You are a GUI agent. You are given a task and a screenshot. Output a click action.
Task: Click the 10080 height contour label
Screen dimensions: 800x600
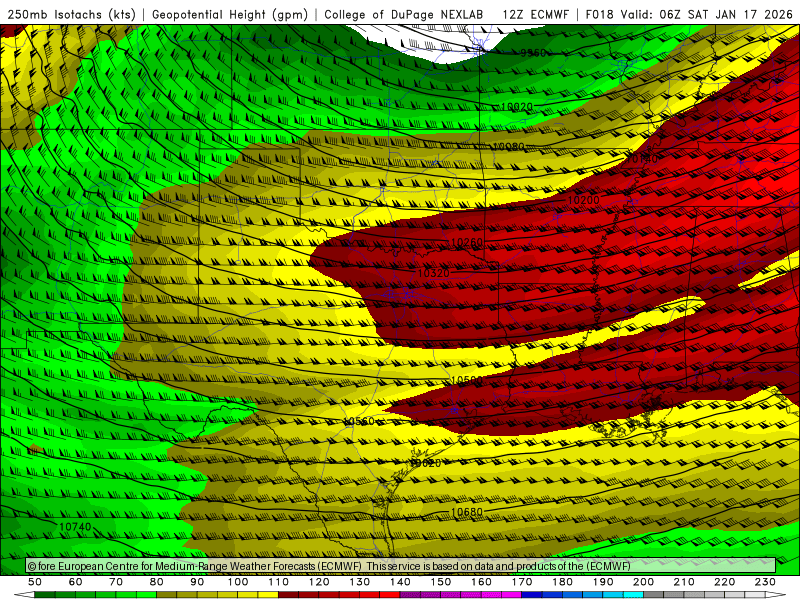click(509, 146)
